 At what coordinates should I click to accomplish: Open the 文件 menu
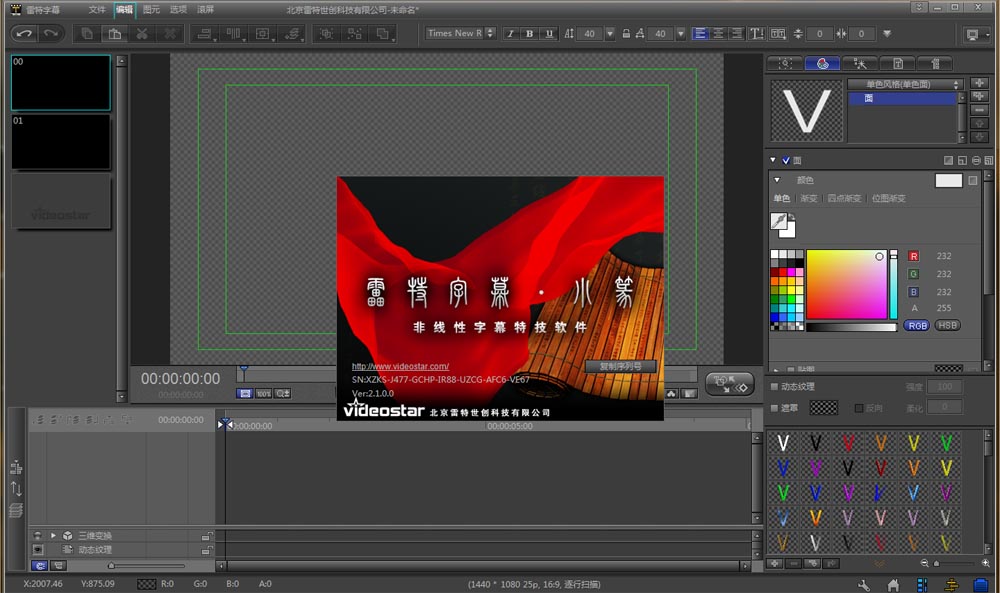(97, 10)
